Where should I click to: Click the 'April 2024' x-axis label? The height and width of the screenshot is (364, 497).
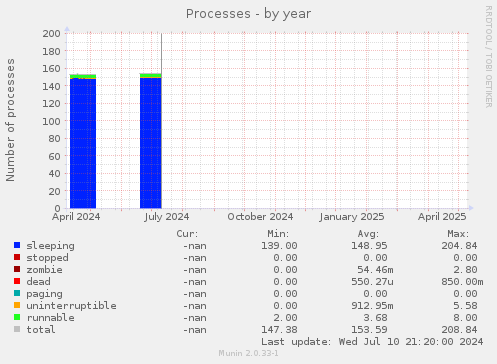[x=76, y=217]
